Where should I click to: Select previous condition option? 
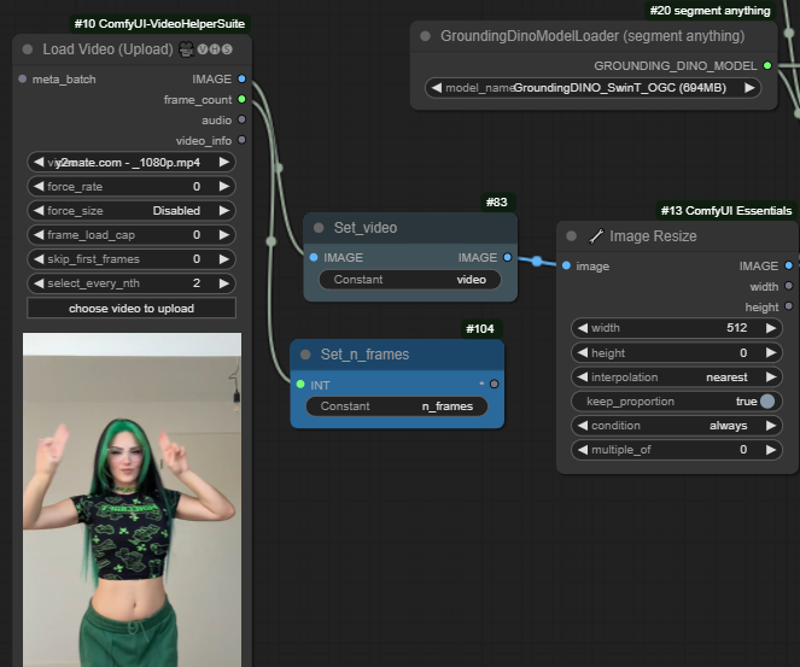pyautogui.click(x=582, y=426)
